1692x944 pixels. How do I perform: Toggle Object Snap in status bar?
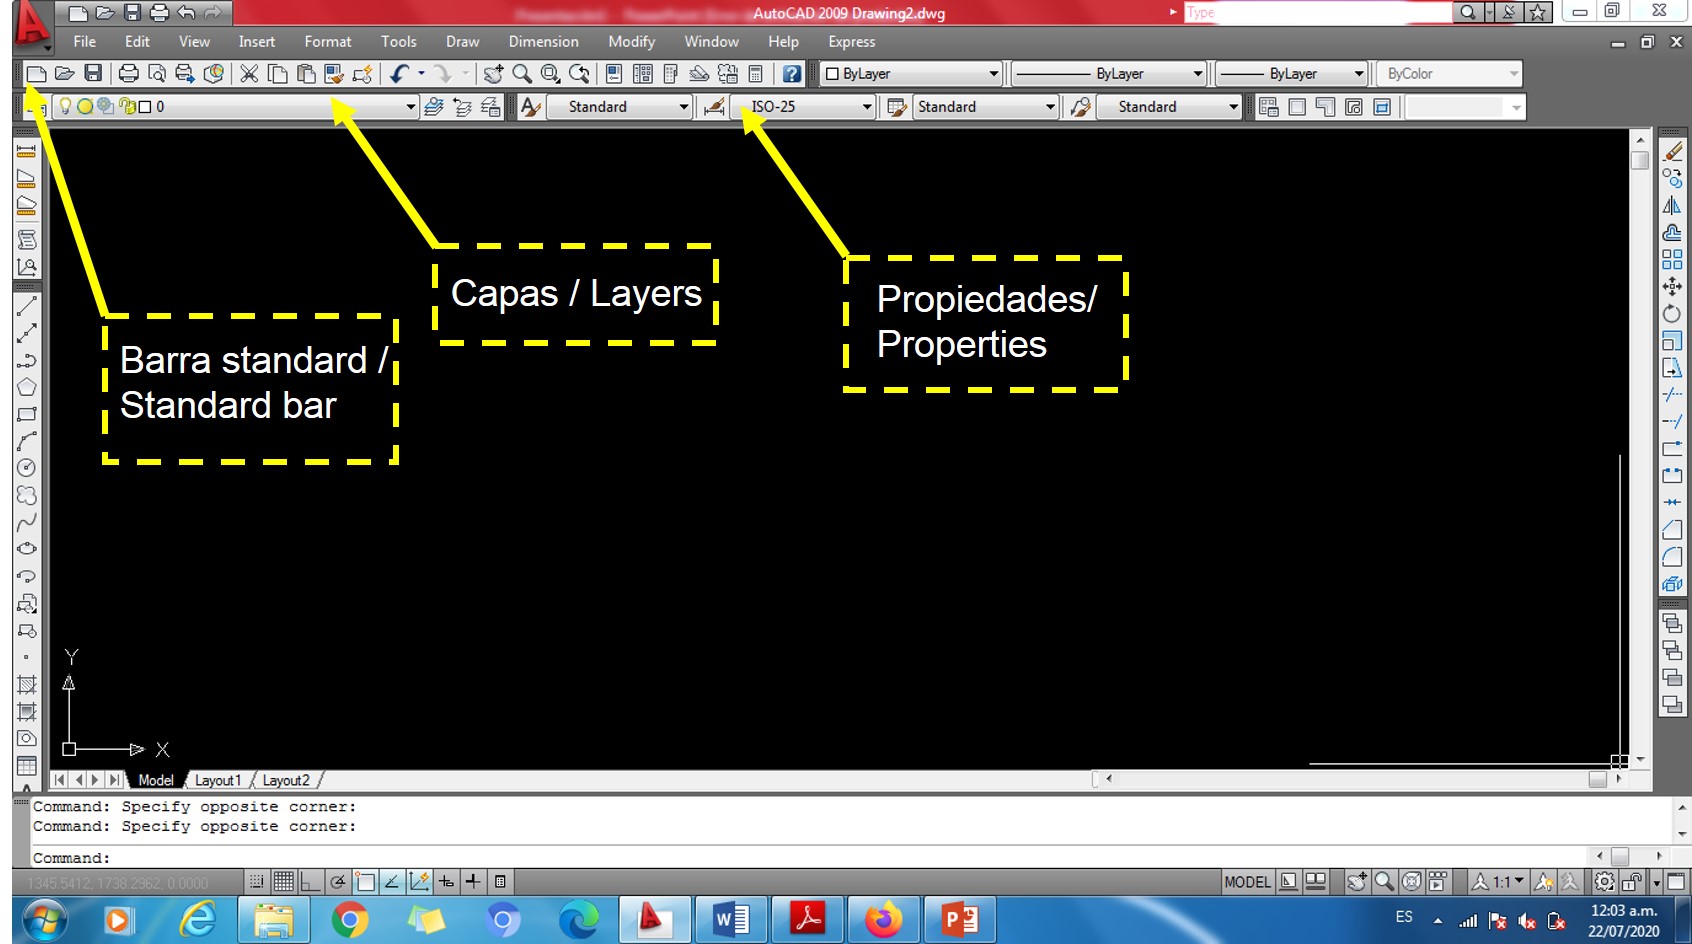click(365, 882)
